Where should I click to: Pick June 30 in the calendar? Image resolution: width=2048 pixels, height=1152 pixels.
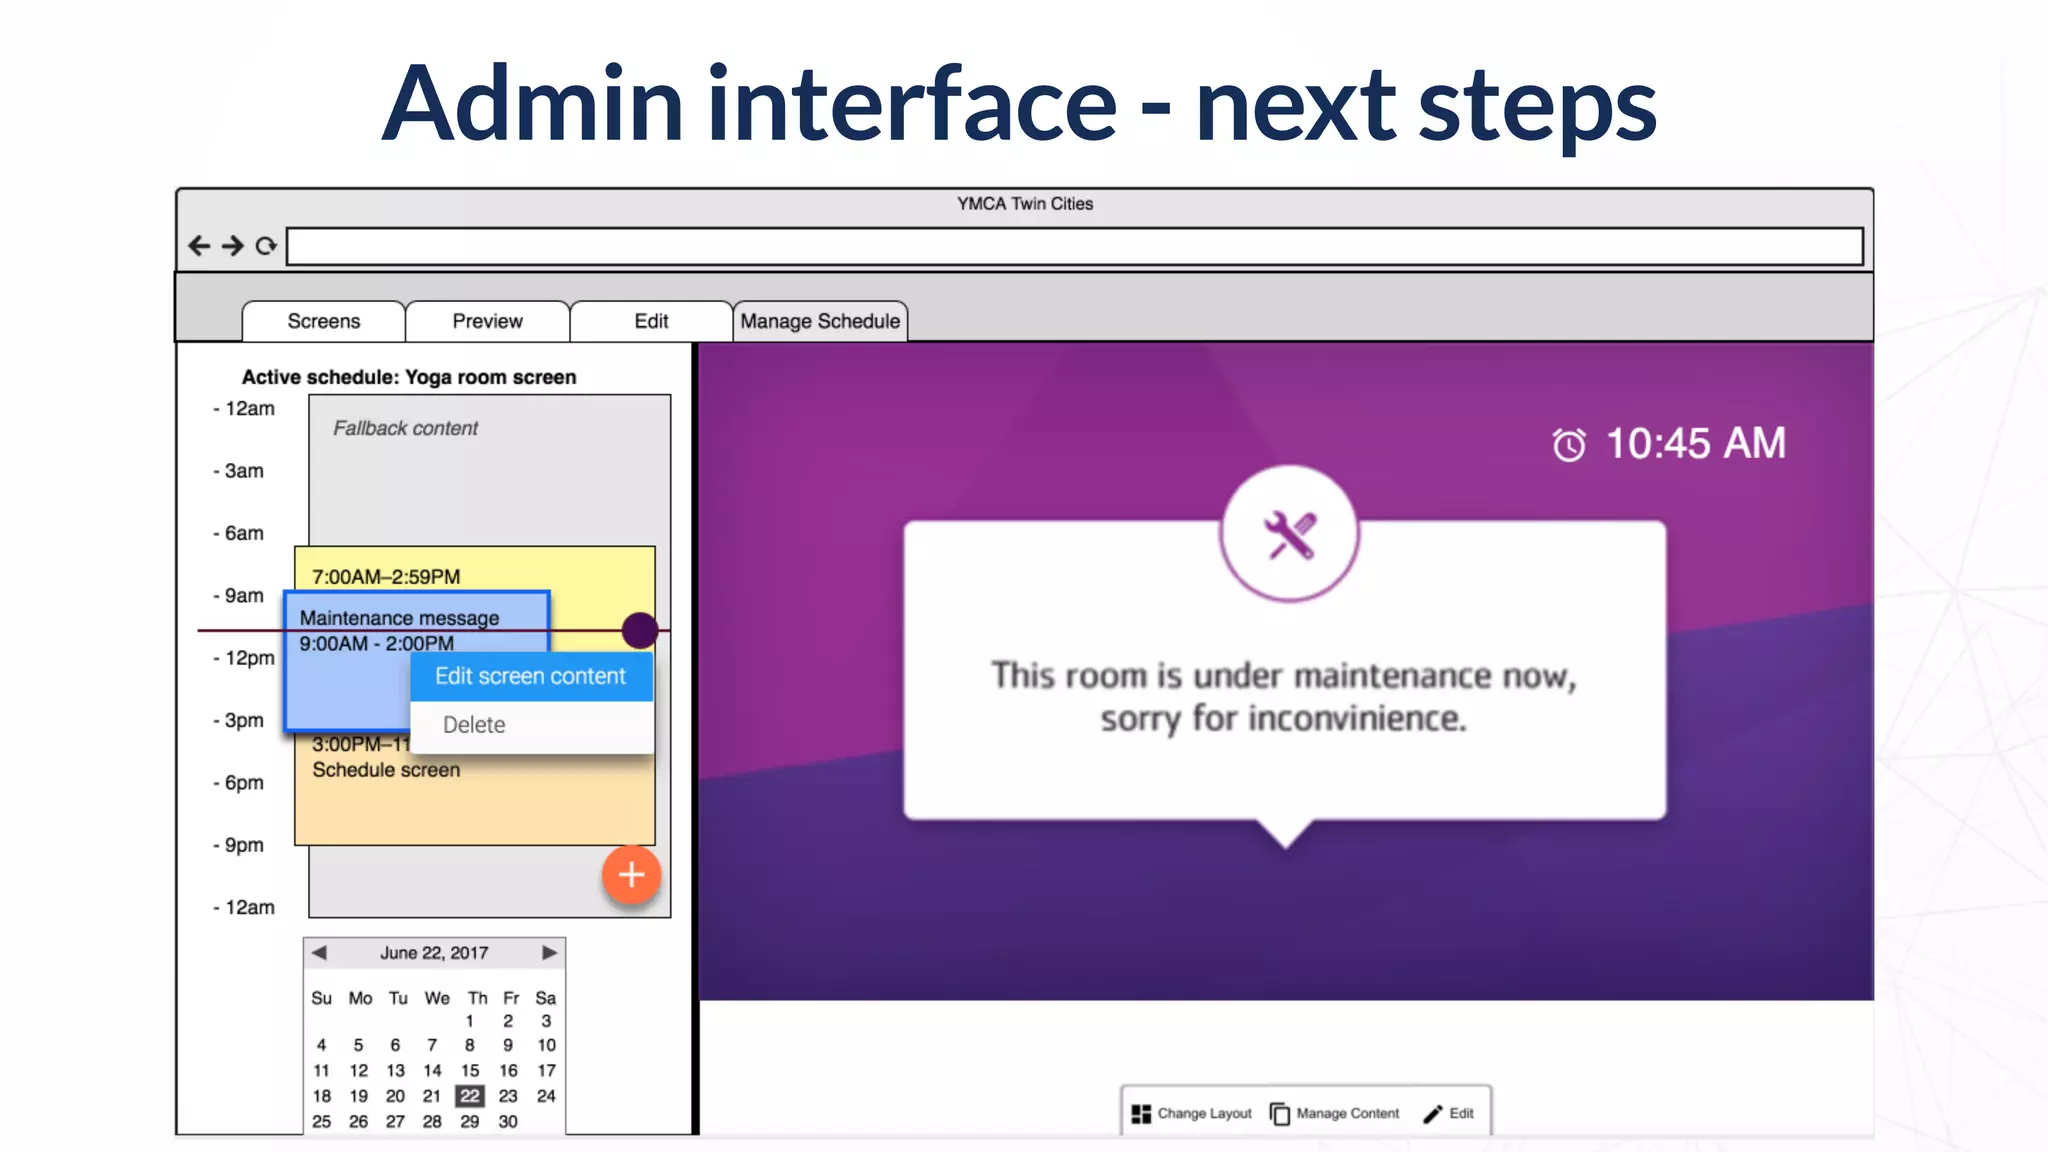click(x=508, y=1122)
